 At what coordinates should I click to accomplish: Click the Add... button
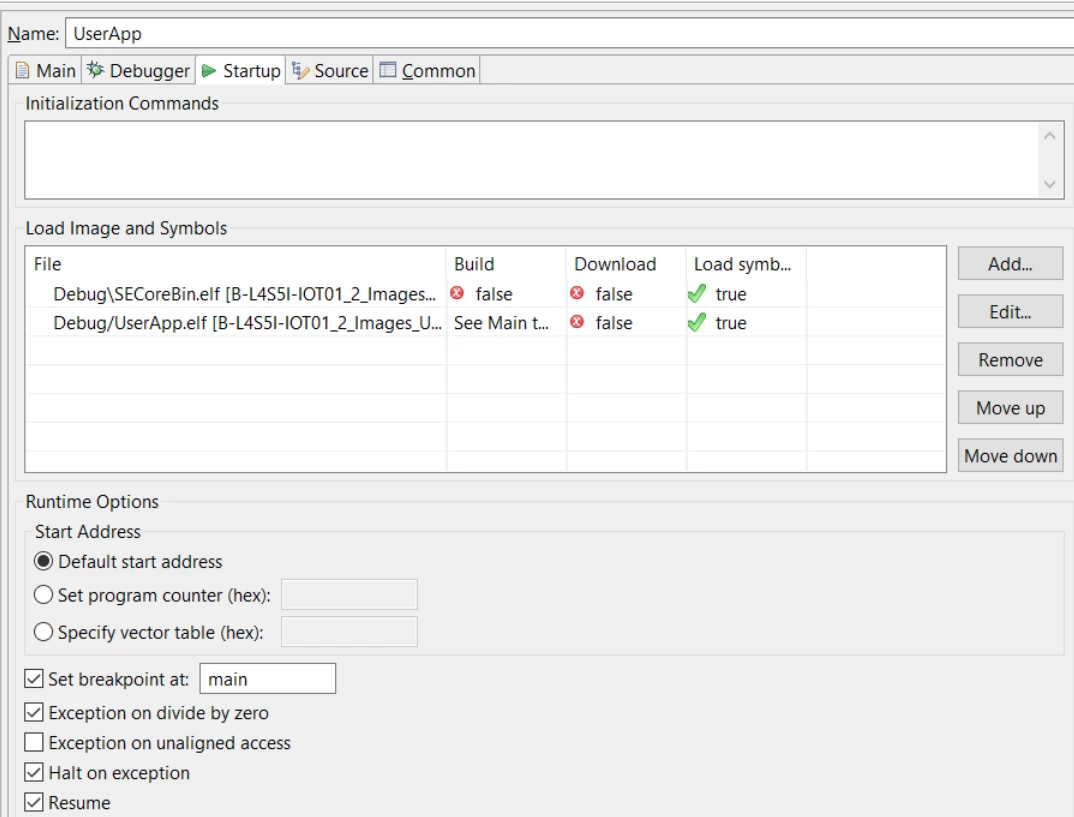click(x=1010, y=264)
